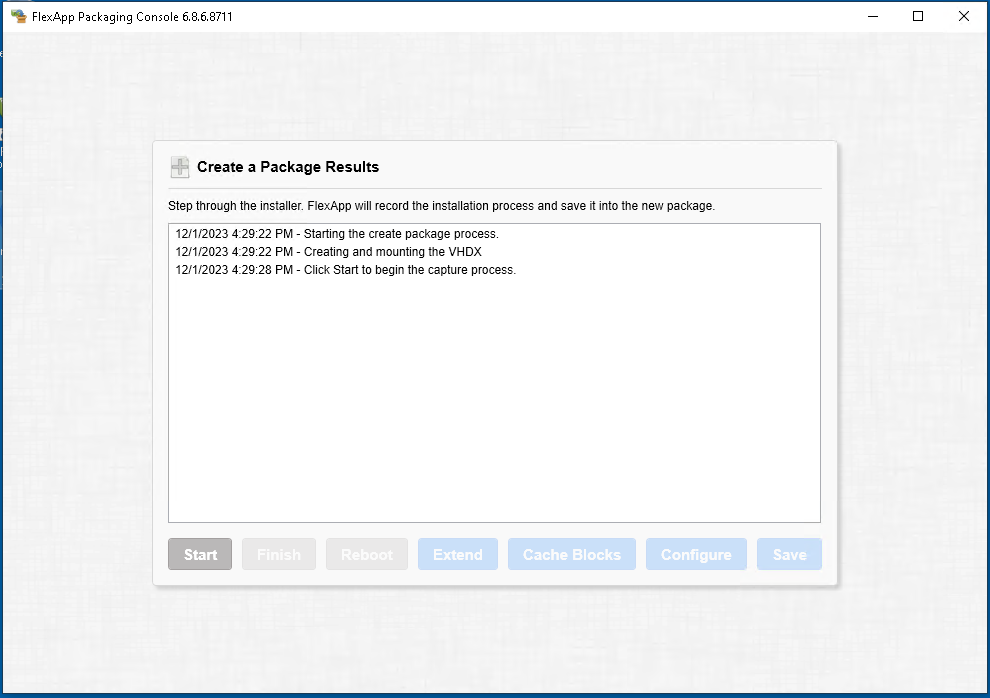The height and width of the screenshot is (698, 990).
Task: Click the Extend button
Action: tap(458, 554)
